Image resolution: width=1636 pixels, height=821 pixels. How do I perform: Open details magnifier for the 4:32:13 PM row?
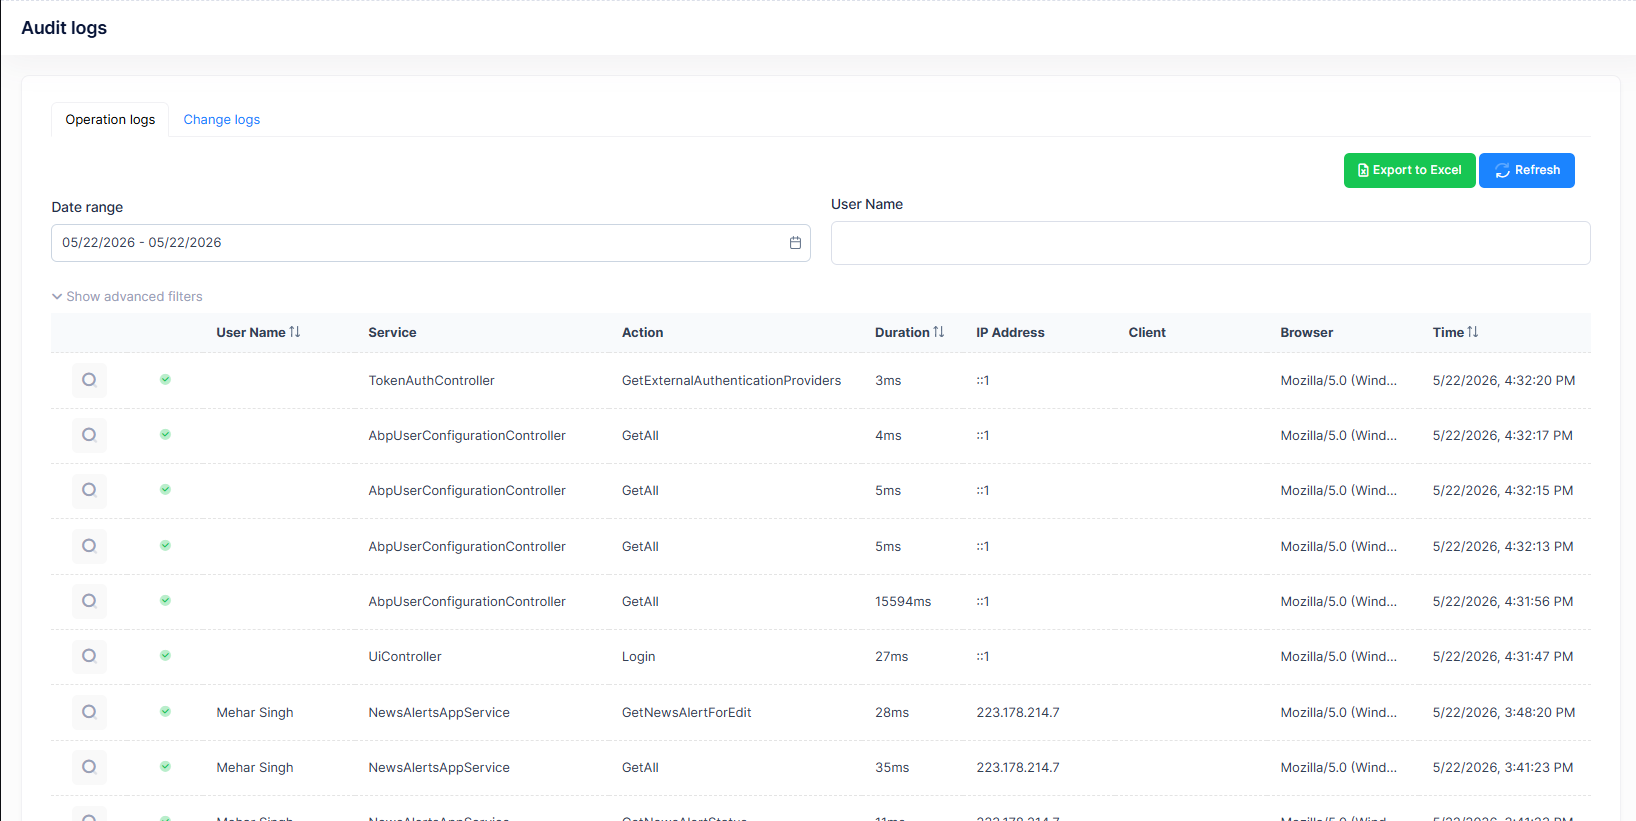pyautogui.click(x=89, y=546)
